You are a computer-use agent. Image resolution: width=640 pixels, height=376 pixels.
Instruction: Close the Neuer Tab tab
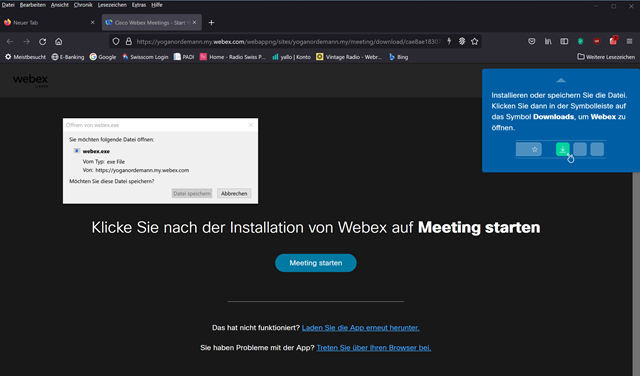tap(92, 22)
